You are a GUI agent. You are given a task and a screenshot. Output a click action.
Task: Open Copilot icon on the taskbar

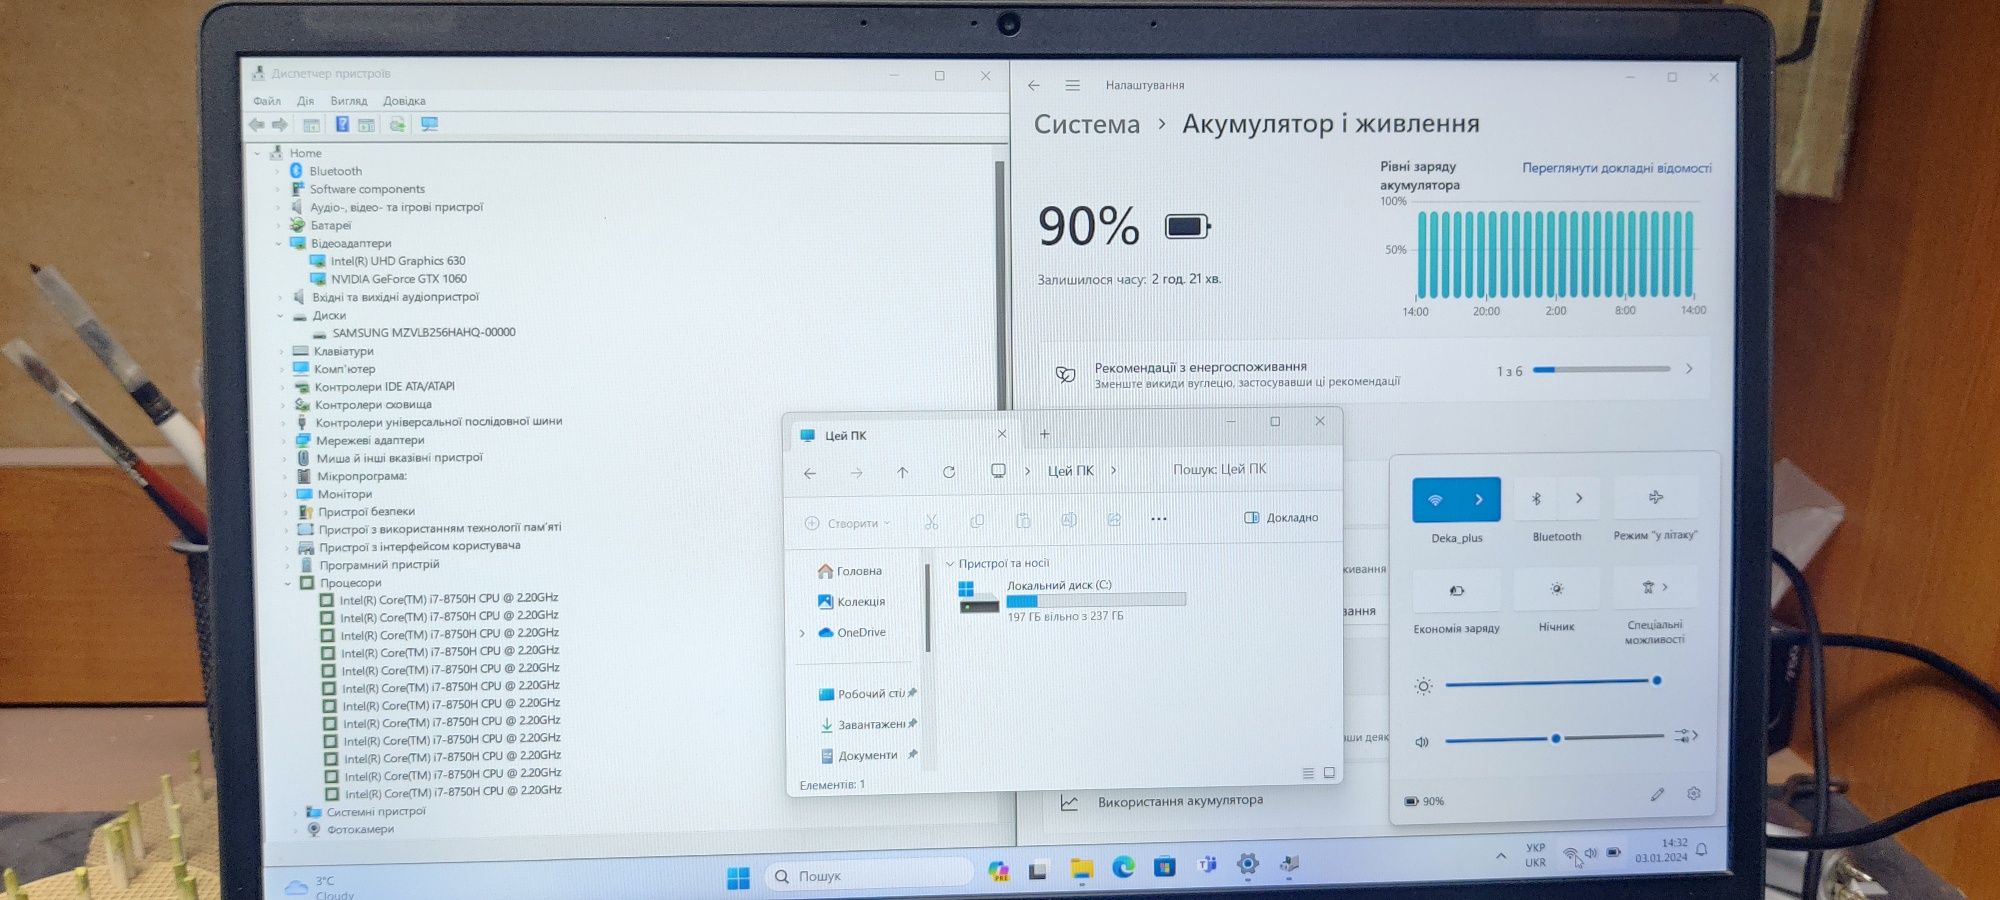point(998,871)
